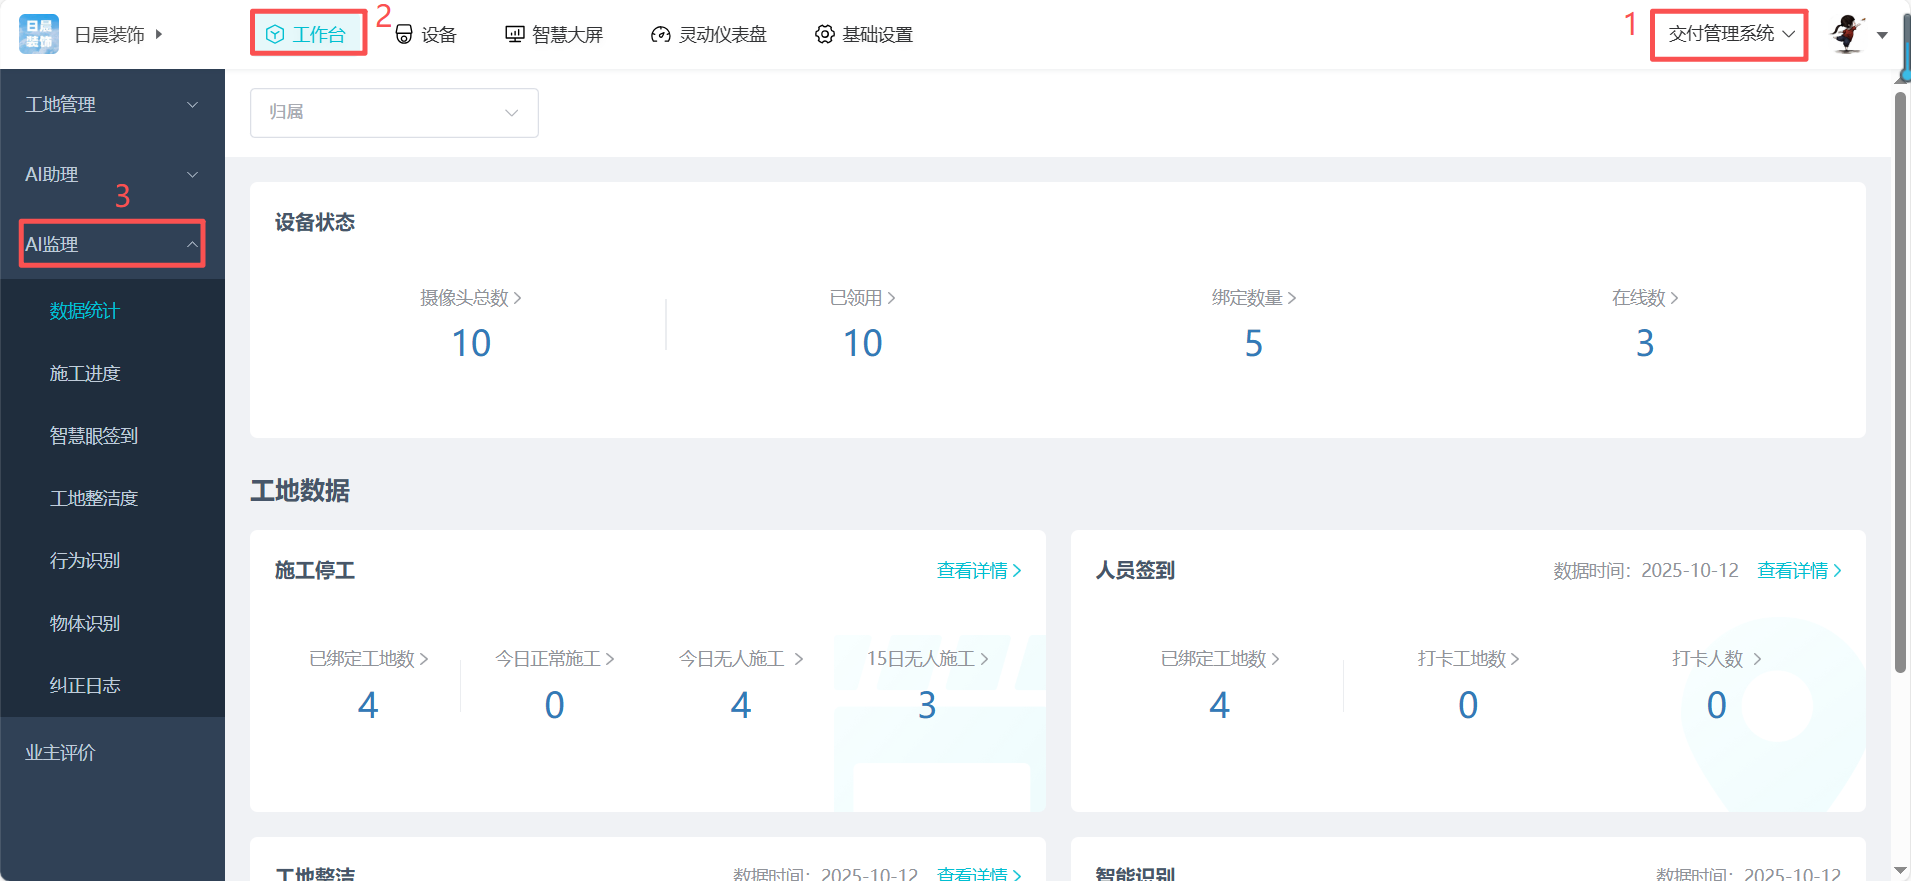Click the 日晨装饰 company logo icon
Screen dimensions: 1911x881
pyautogui.click(x=39, y=34)
